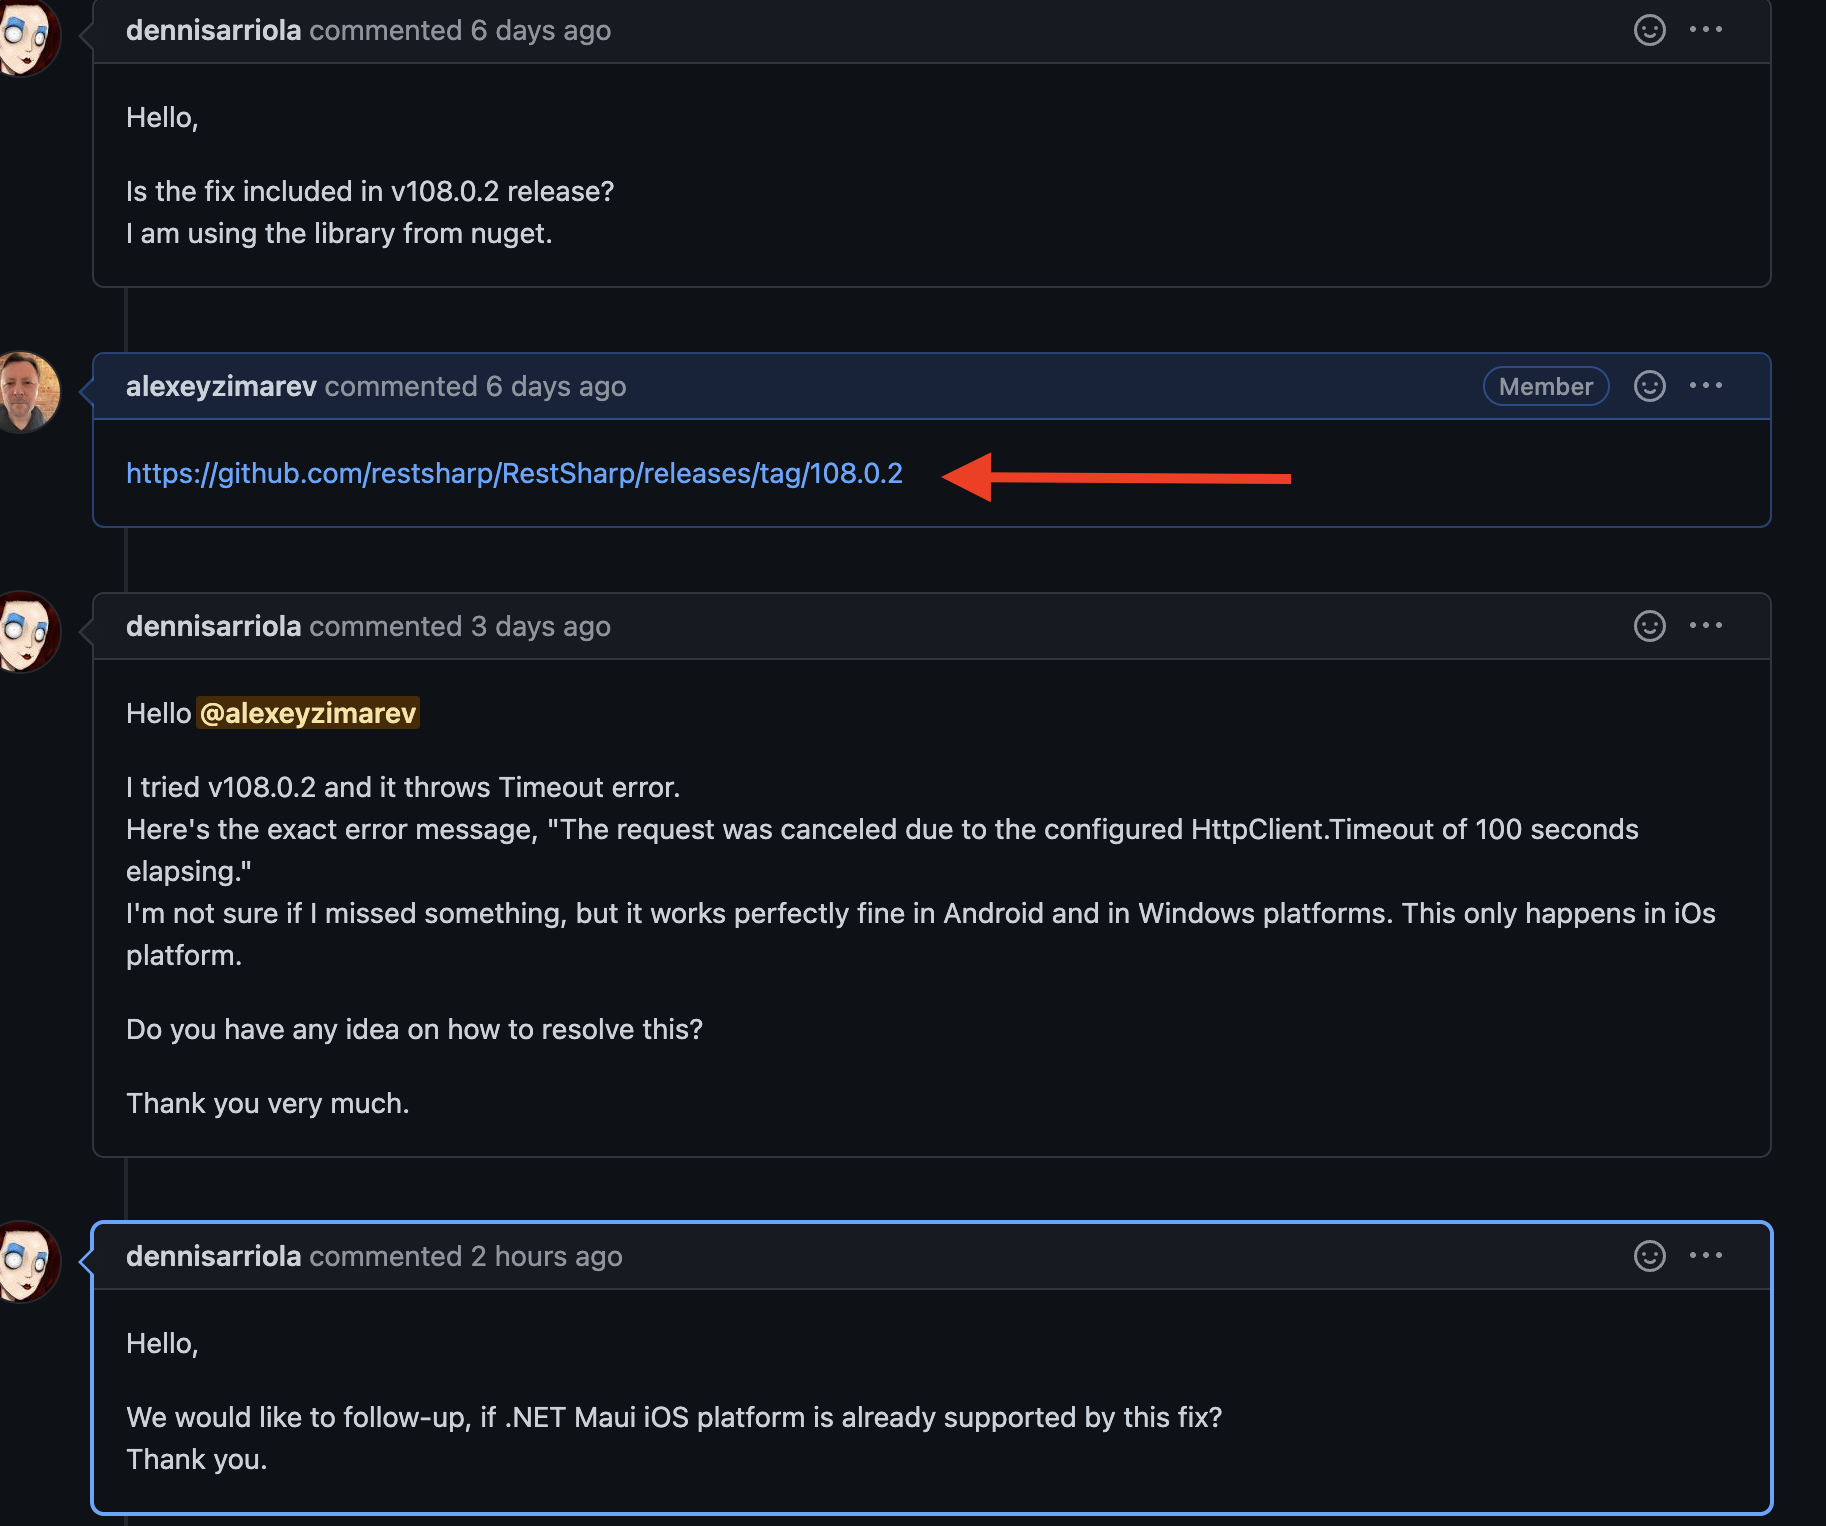
Task: Click alexeyzimarev's username
Action: point(220,386)
